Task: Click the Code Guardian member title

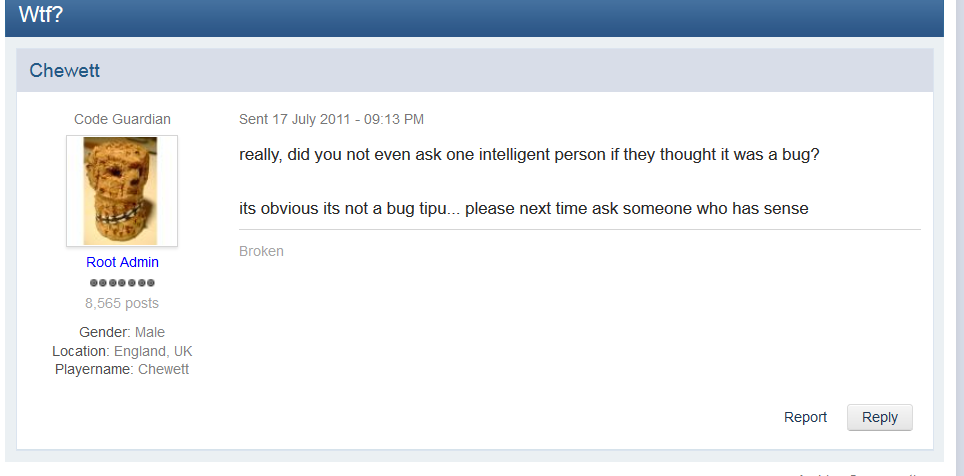Action: point(122,119)
